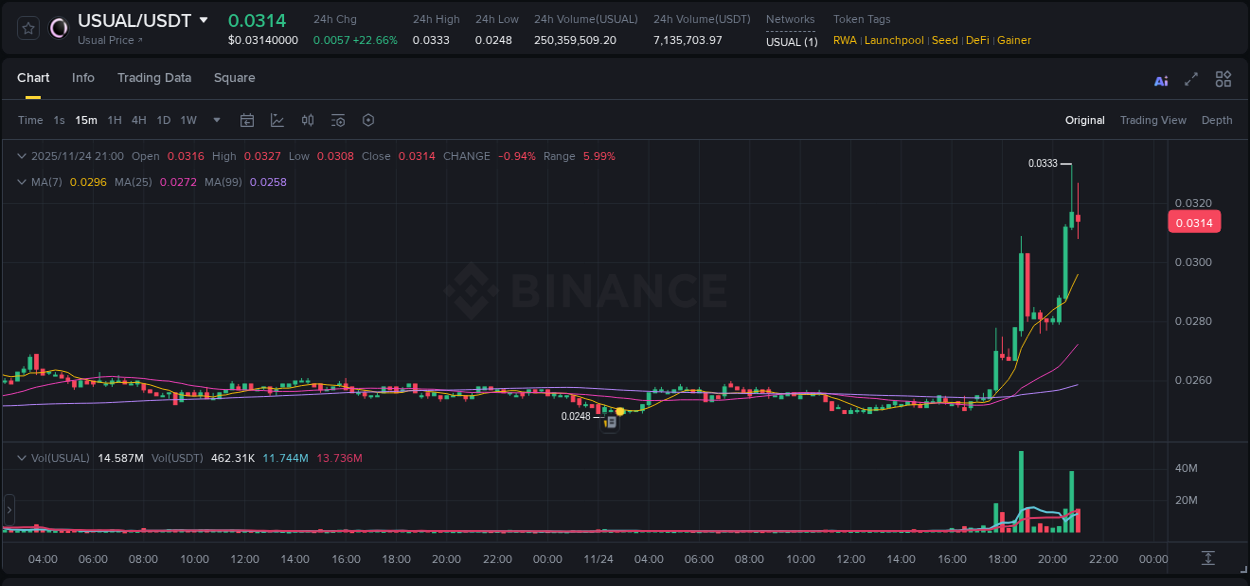Collapse the MA indicators row

21,182
